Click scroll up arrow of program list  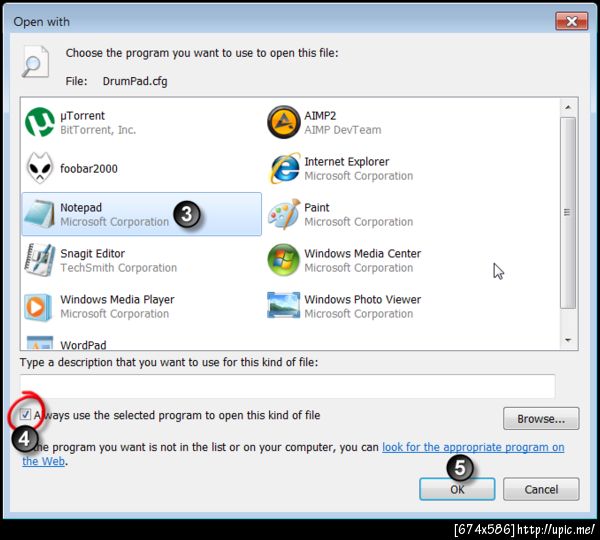[568, 107]
